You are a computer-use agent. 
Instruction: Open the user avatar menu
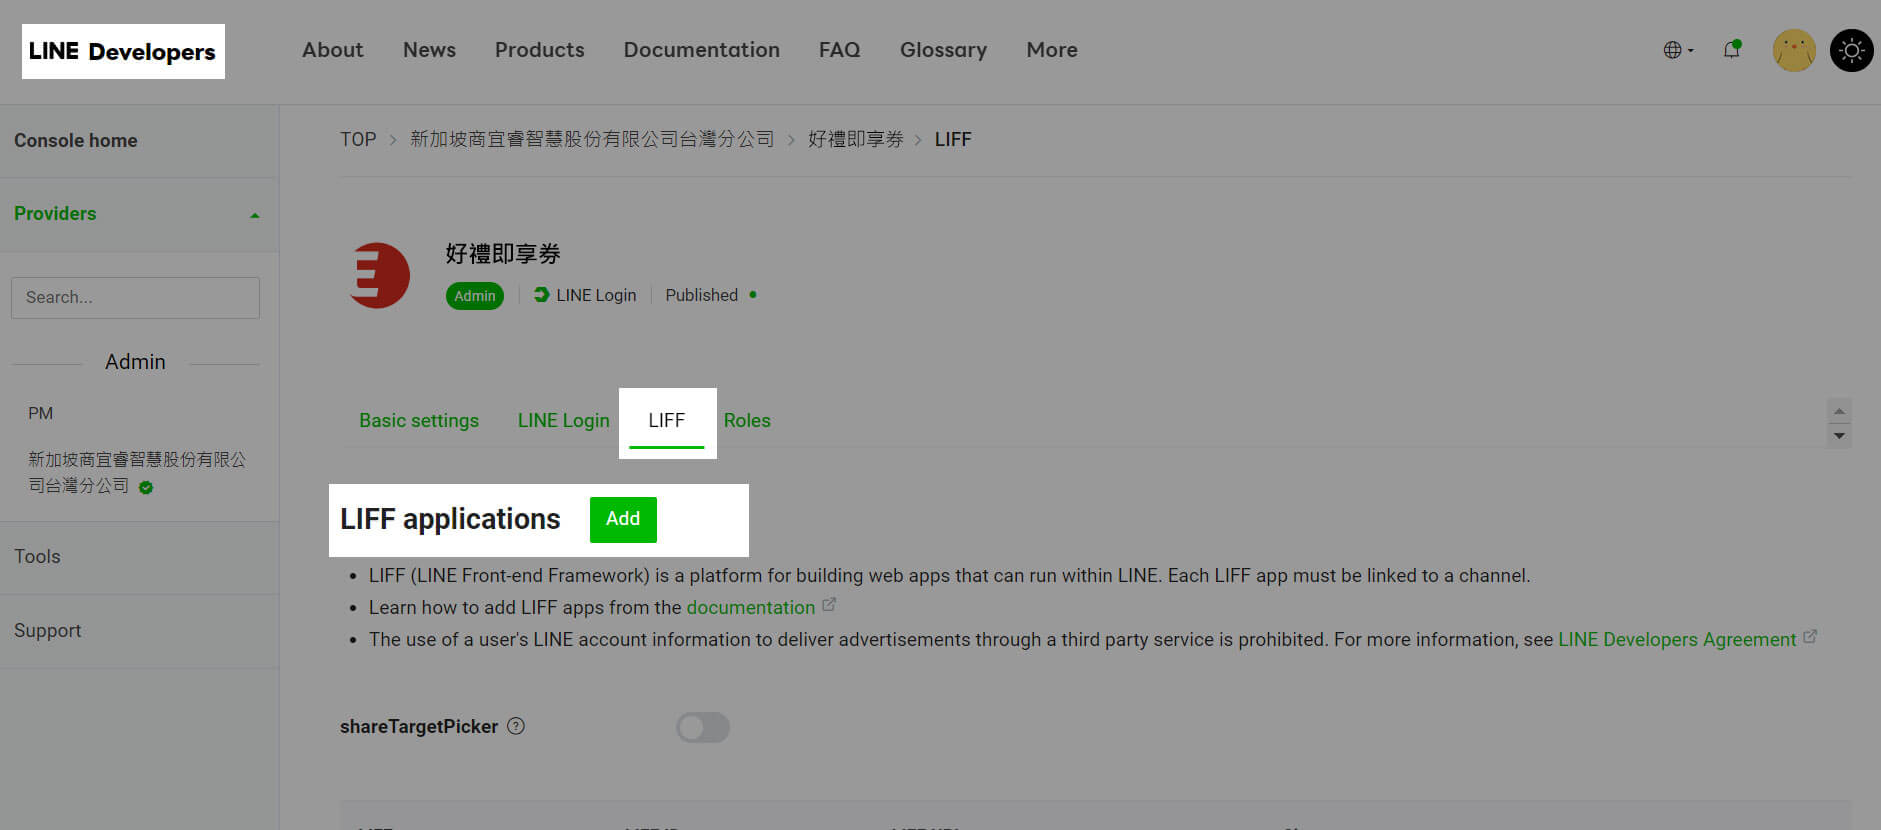[1794, 50]
